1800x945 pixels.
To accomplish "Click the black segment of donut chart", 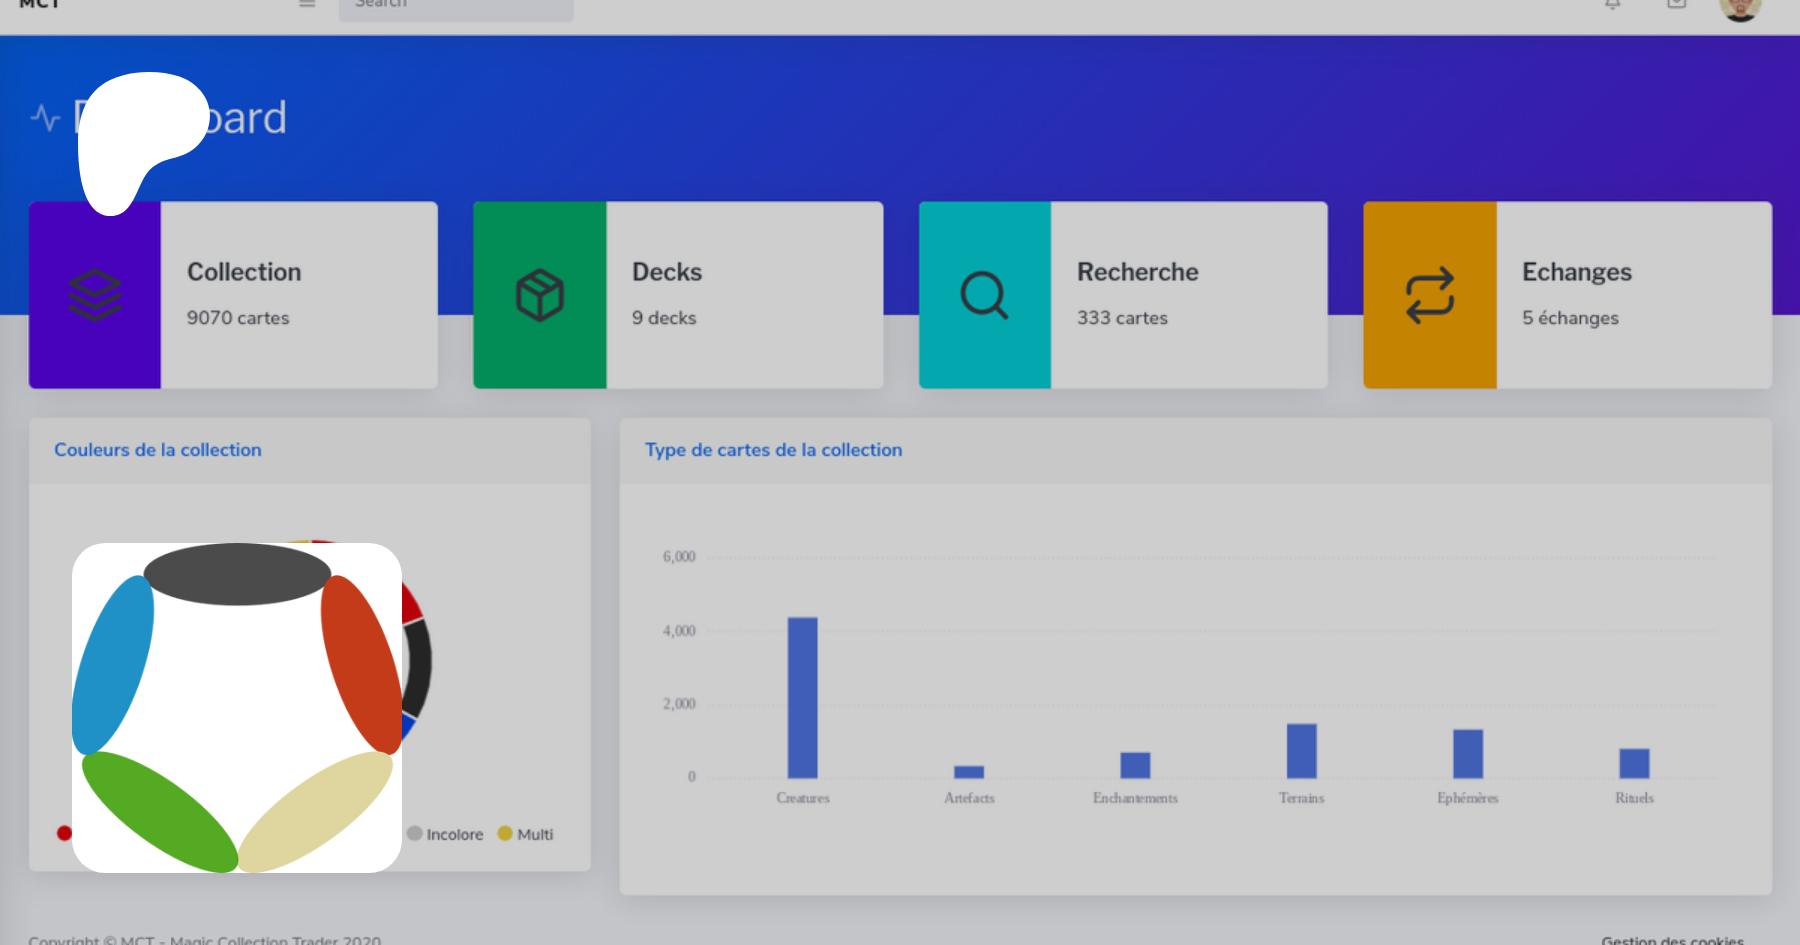I will (419, 665).
